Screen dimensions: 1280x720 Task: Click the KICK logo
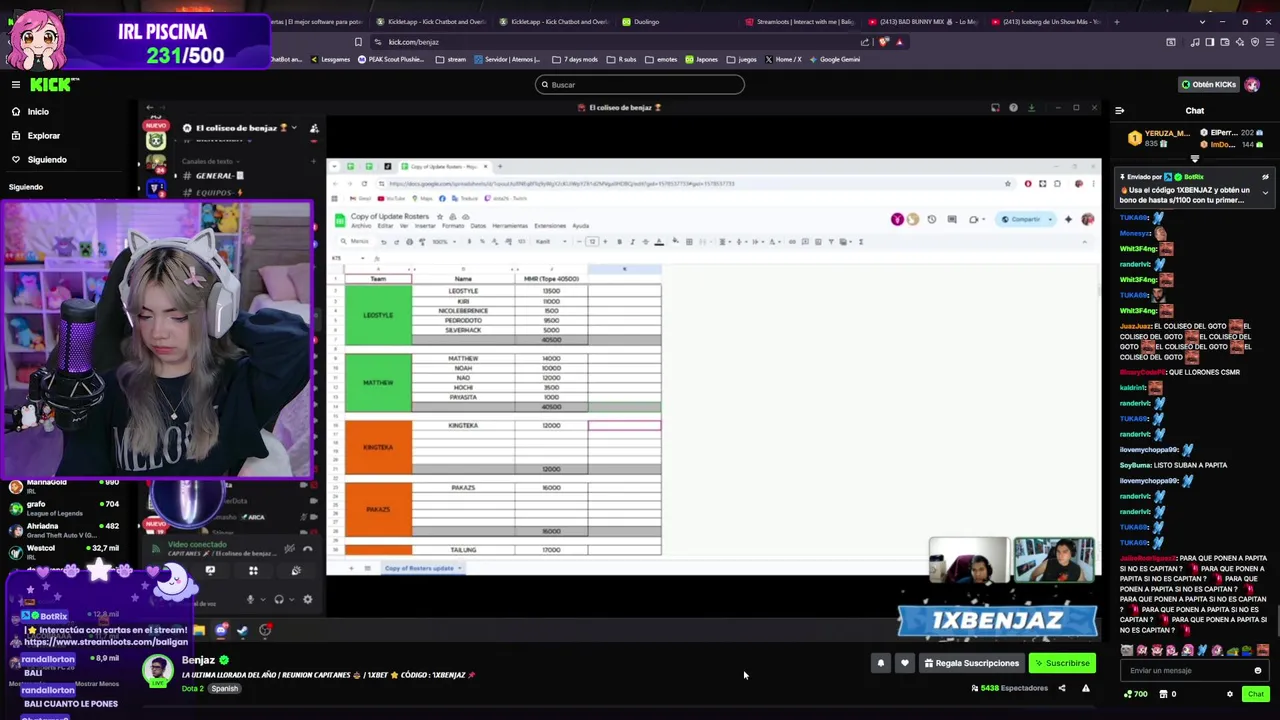[54, 85]
